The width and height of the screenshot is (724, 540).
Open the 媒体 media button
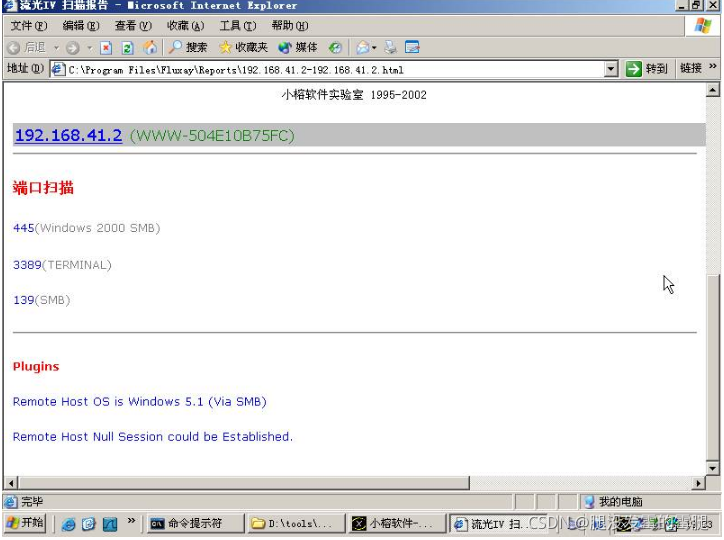(x=298, y=47)
